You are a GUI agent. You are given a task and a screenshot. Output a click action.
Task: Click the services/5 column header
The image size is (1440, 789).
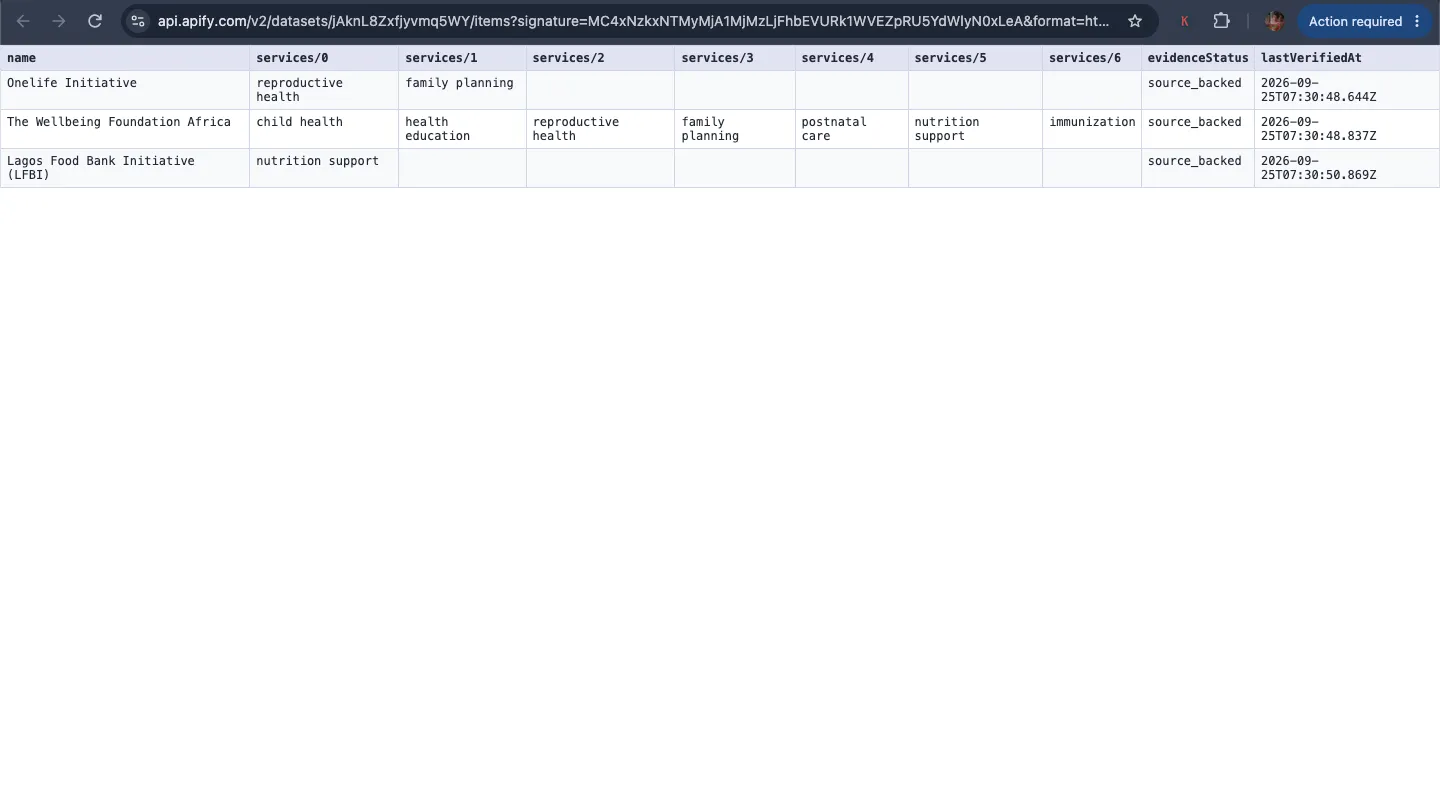click(x=975, y=58)
